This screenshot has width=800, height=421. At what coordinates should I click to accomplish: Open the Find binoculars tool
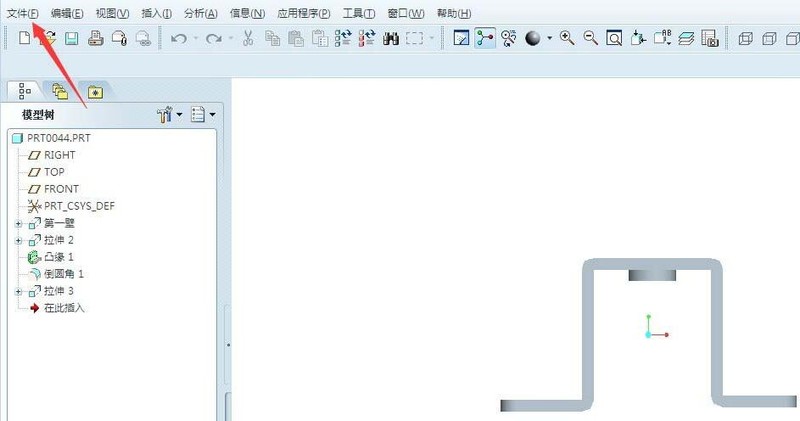pyautogui.click(x=391, y=38)
